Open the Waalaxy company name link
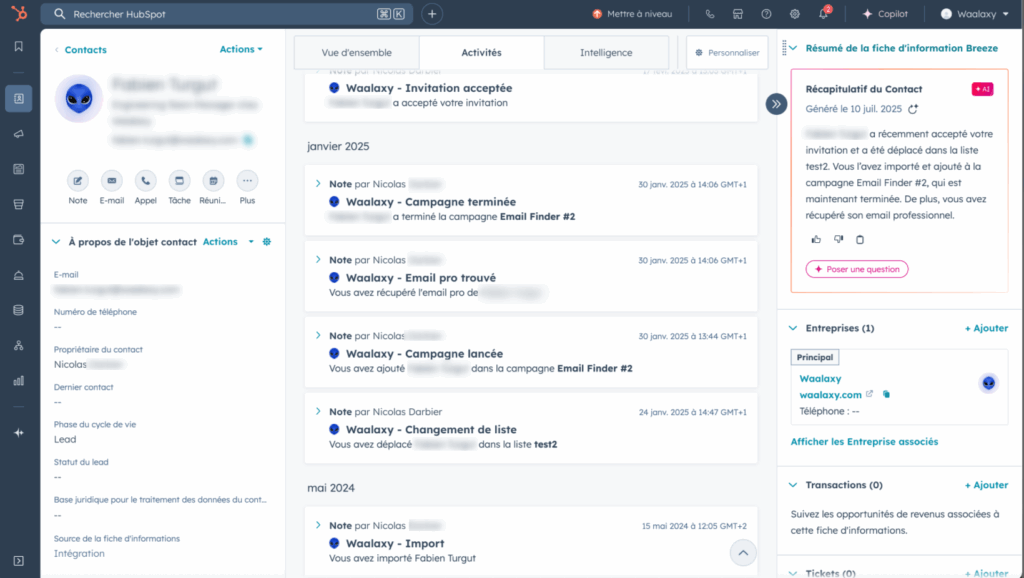1024x578 pixels. (x=820, y=378)
